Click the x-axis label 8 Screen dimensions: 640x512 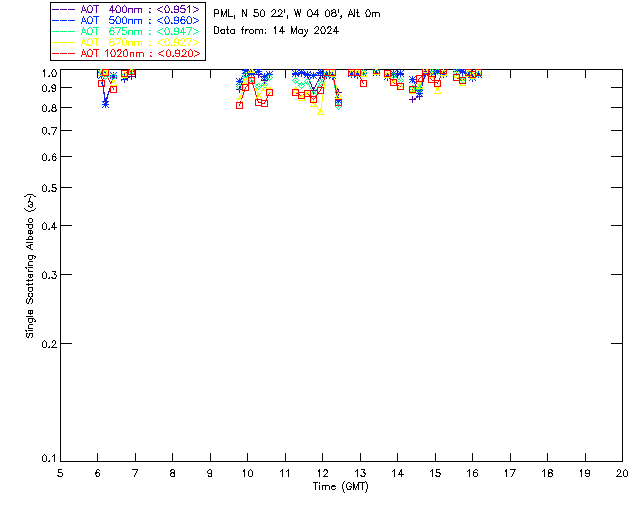(173, 473)
